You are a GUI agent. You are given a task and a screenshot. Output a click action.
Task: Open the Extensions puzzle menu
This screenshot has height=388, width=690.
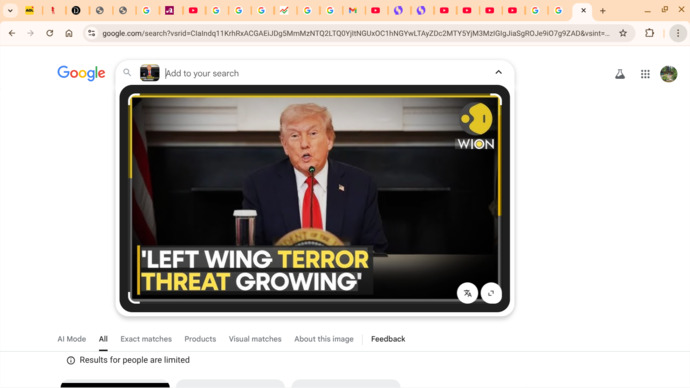coord(650,33)
